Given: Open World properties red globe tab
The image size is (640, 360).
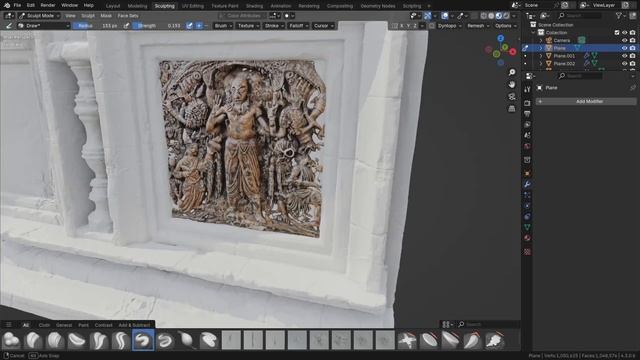Looking at the screenshot, I should click(x=527, y=146).
